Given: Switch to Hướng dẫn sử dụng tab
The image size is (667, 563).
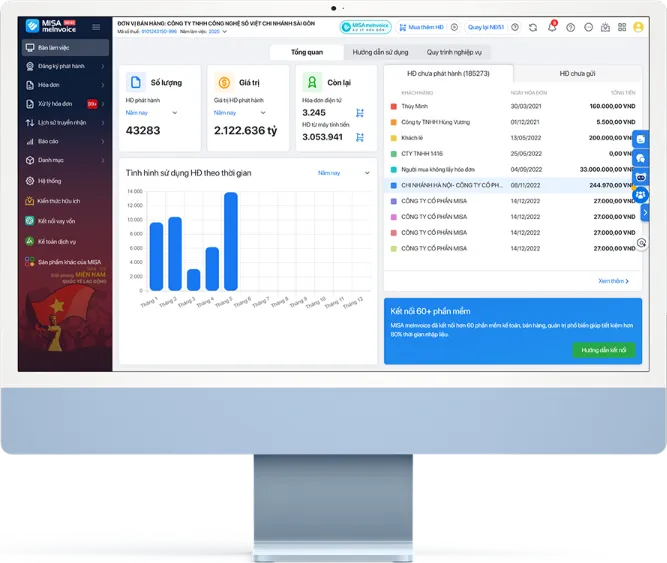Looking at the screenshot, I should coord(380,52).
